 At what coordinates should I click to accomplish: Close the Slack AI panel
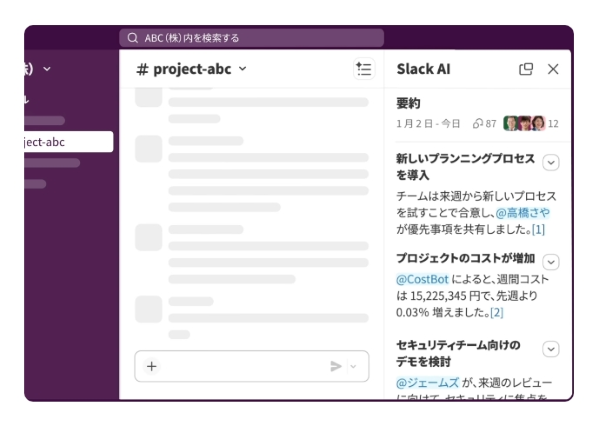[553, 70]
